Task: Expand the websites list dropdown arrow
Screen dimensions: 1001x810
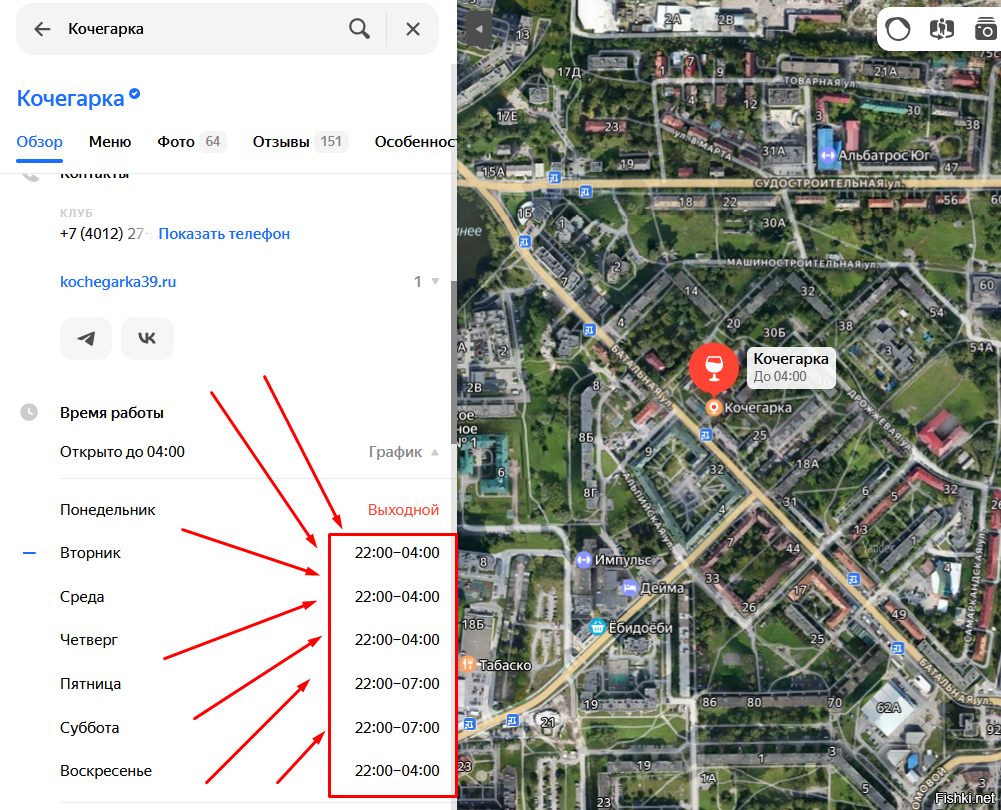Action: coord(435,281)
